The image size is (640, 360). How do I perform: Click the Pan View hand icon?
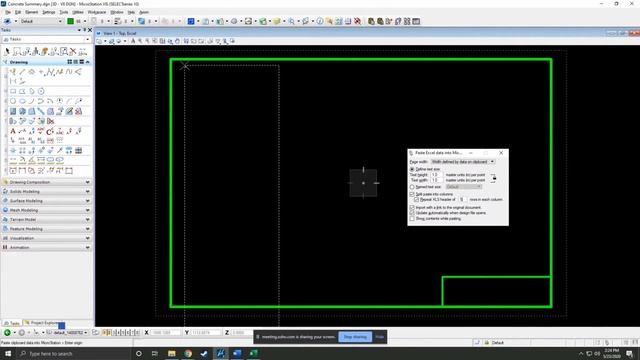pos(177,41)
